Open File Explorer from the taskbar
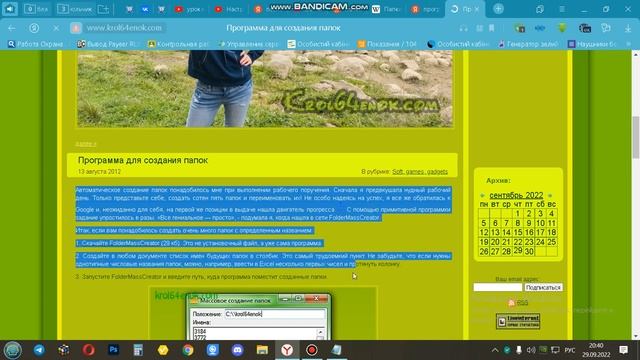 [x=262, y=350]
